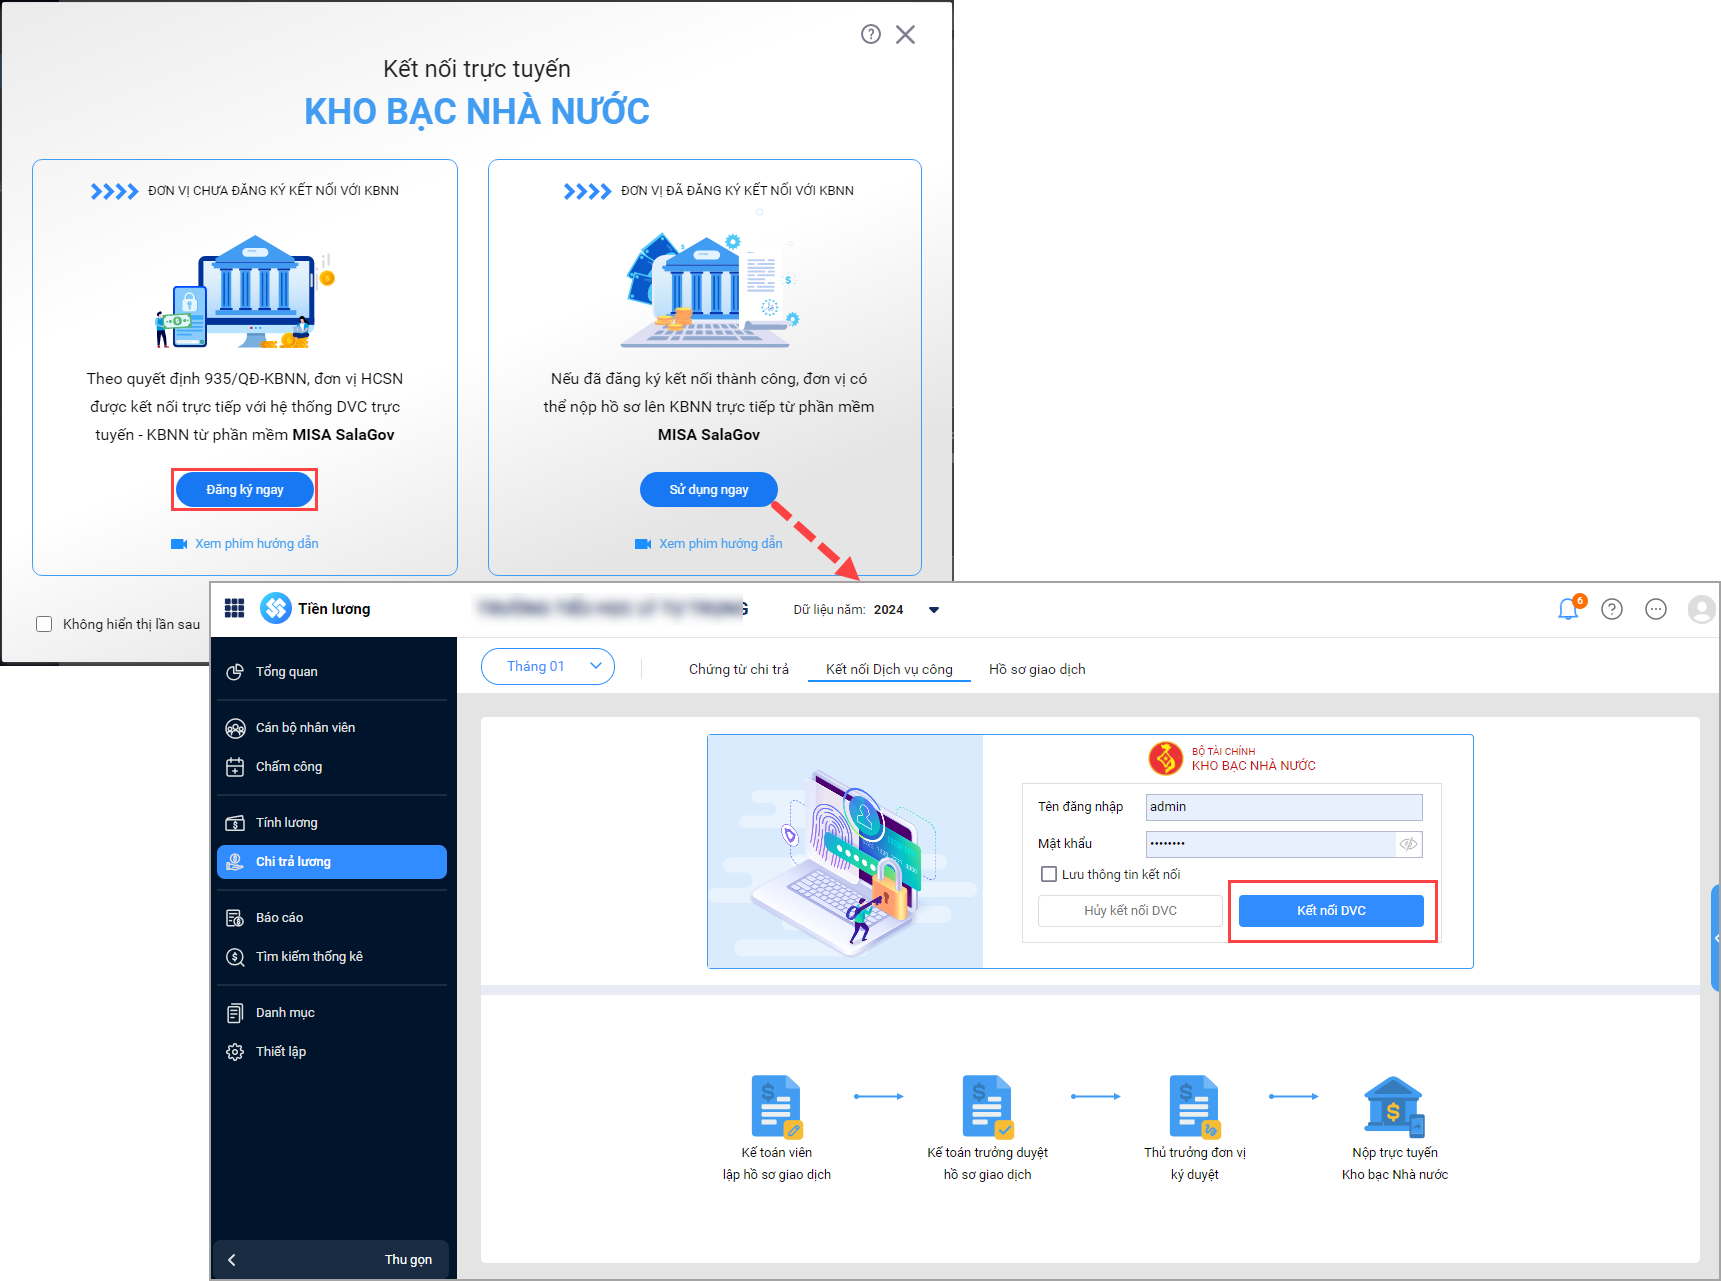1721x1281 pixels.
Task: Click Hủy kết nối DVC button
Action: pos(1130,911)
